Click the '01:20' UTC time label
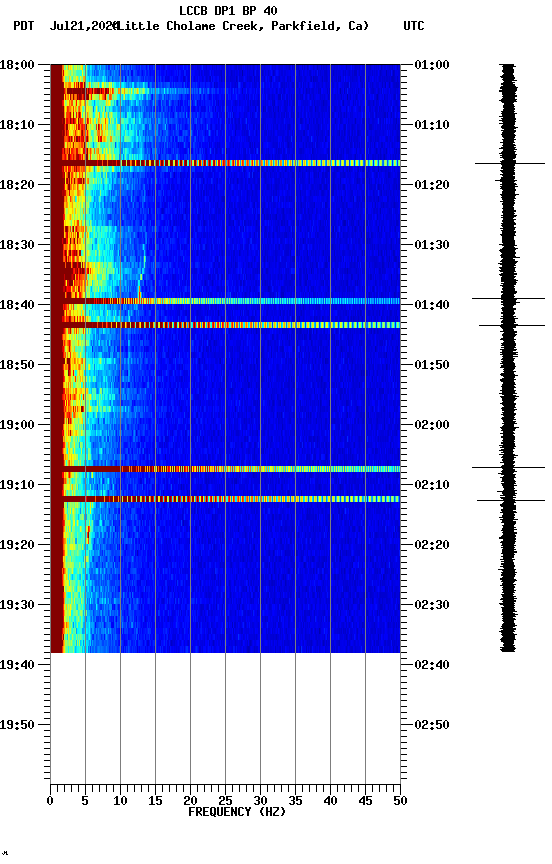Image resolution: width=552 pixels, height=864 pixels. [432, 185]
